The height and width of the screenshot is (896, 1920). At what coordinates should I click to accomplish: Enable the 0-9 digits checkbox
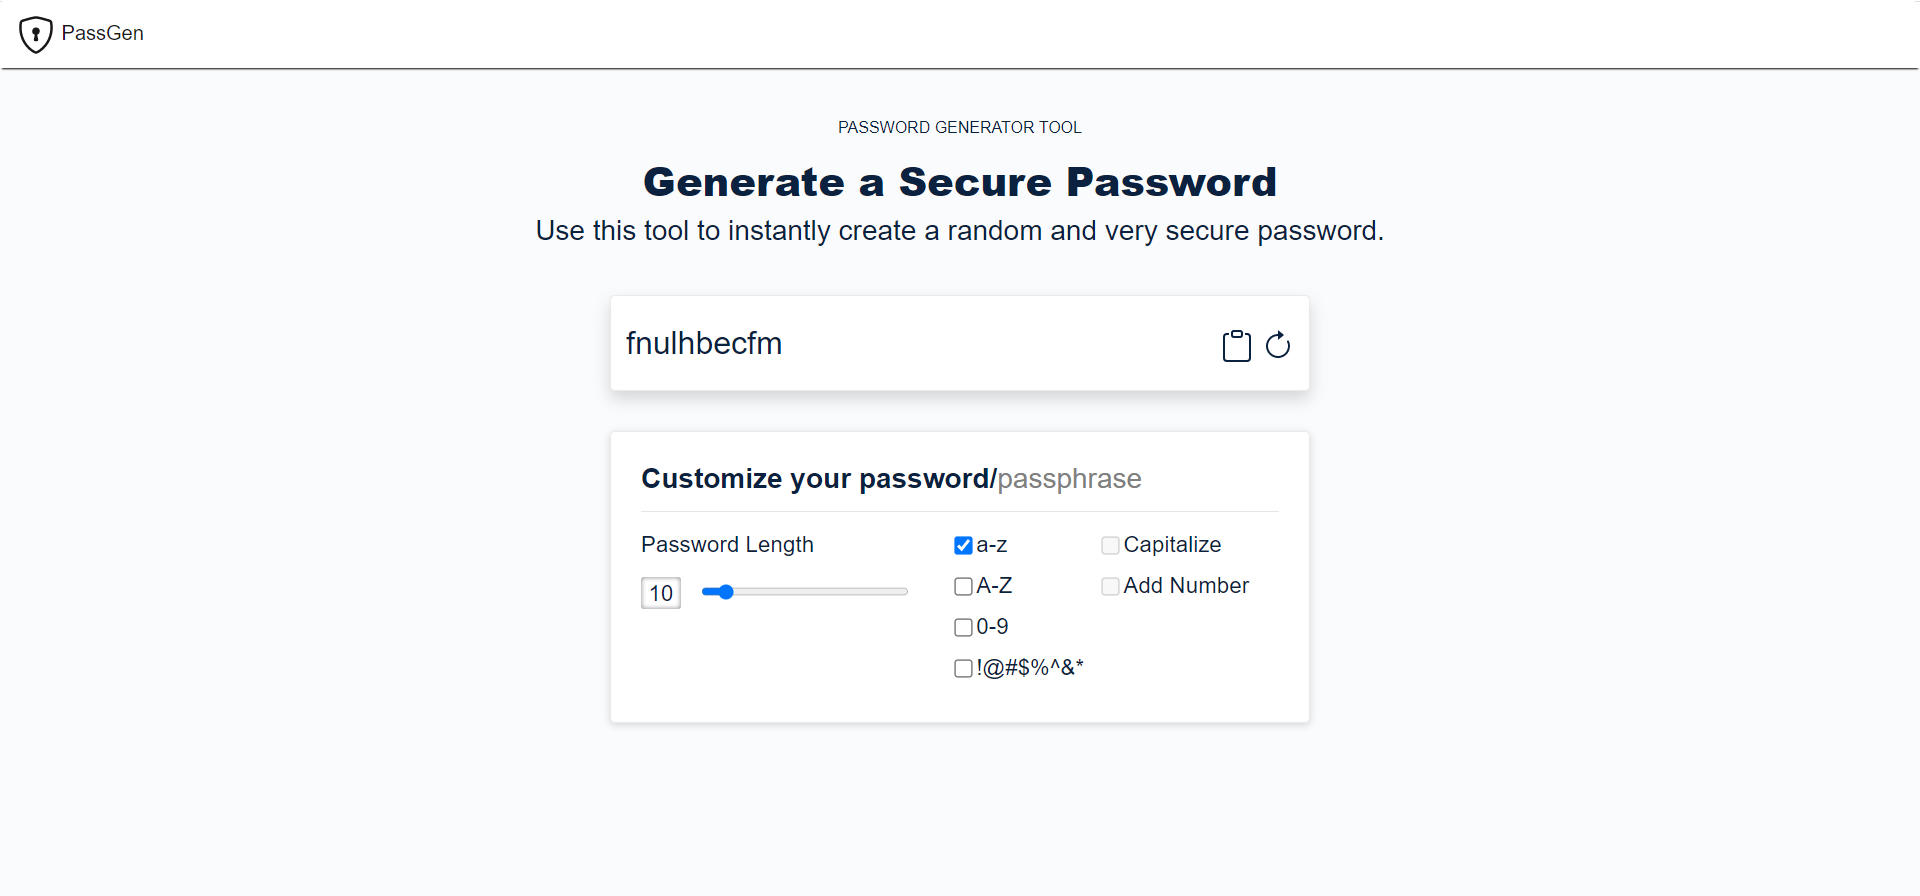tap(963, 627)
